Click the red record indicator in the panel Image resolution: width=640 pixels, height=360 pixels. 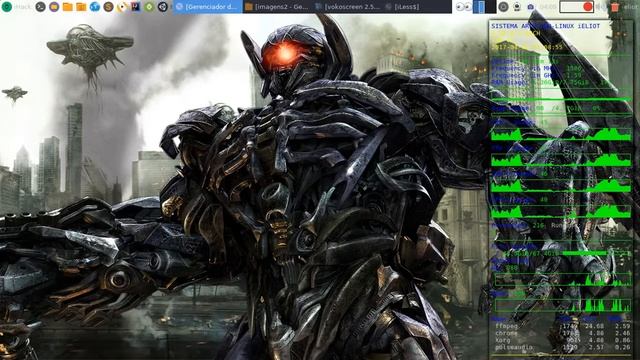pos(588,7)
